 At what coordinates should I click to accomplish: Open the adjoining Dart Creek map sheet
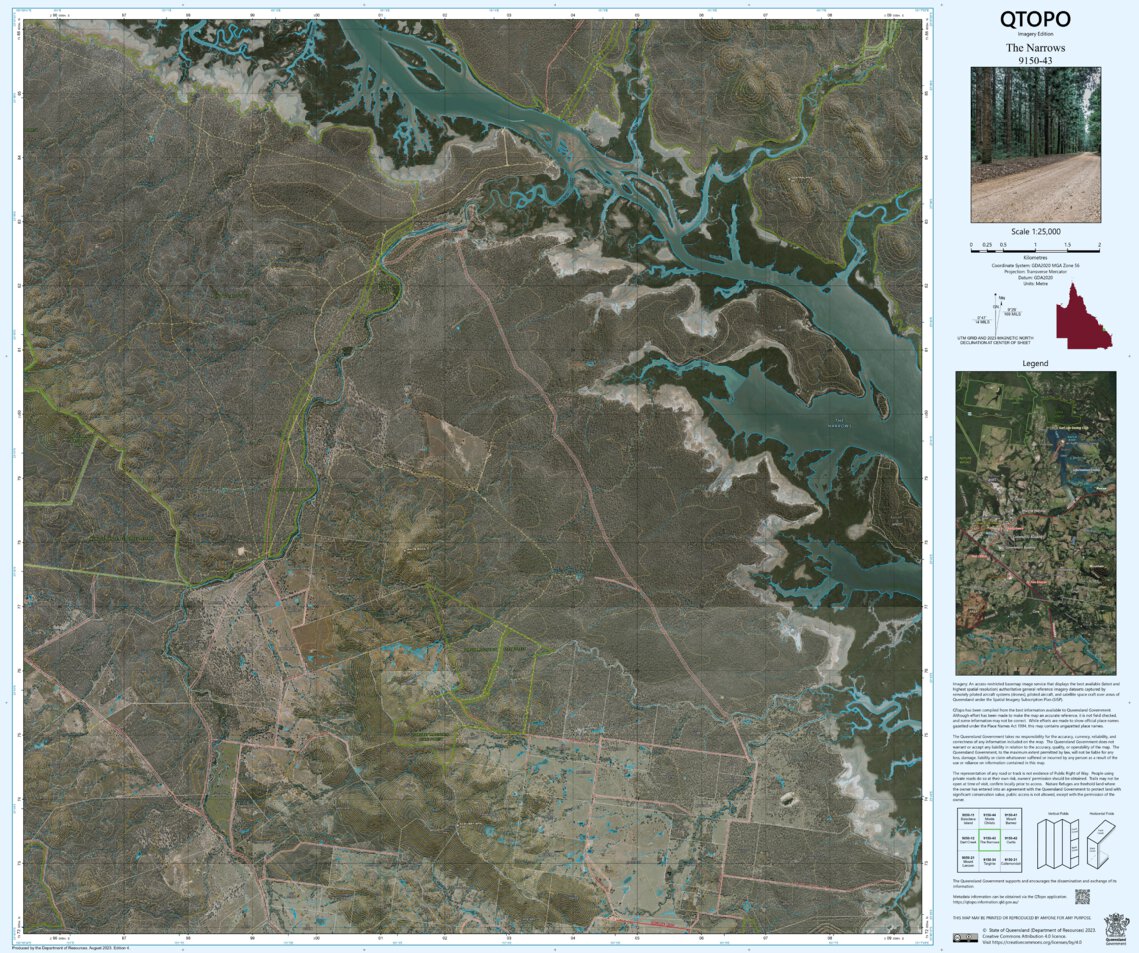[968, 840]
